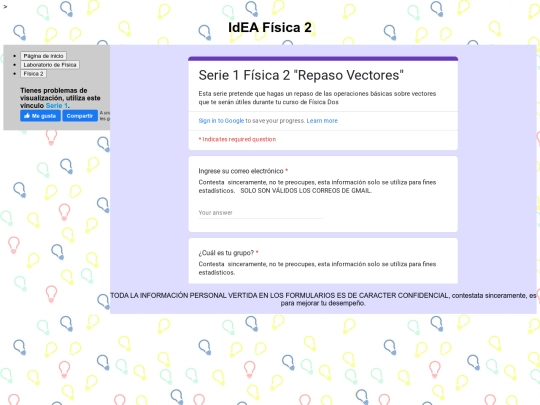Click the Indicates required question notice
The width and height of the screenshot is (540, 405).
point(237,139)
